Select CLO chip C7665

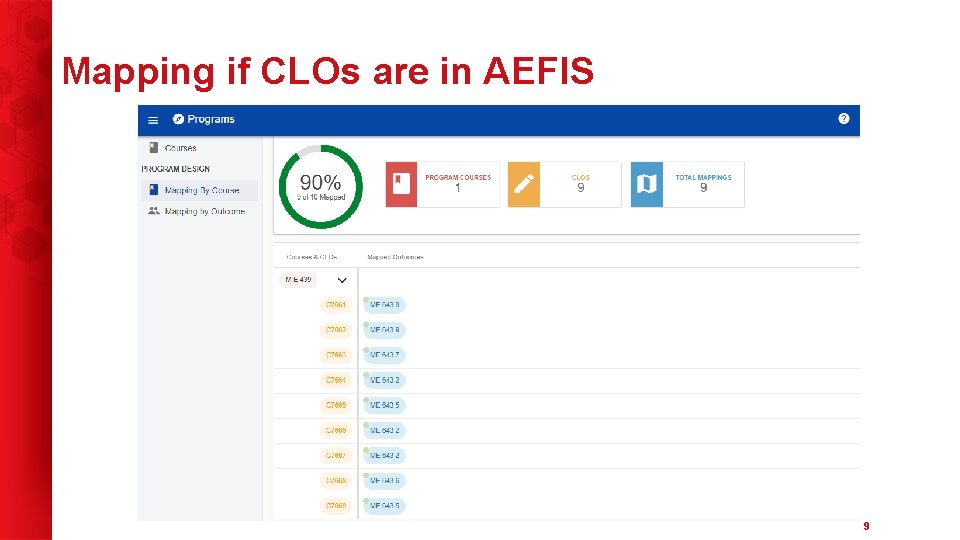tap(336, 405)
